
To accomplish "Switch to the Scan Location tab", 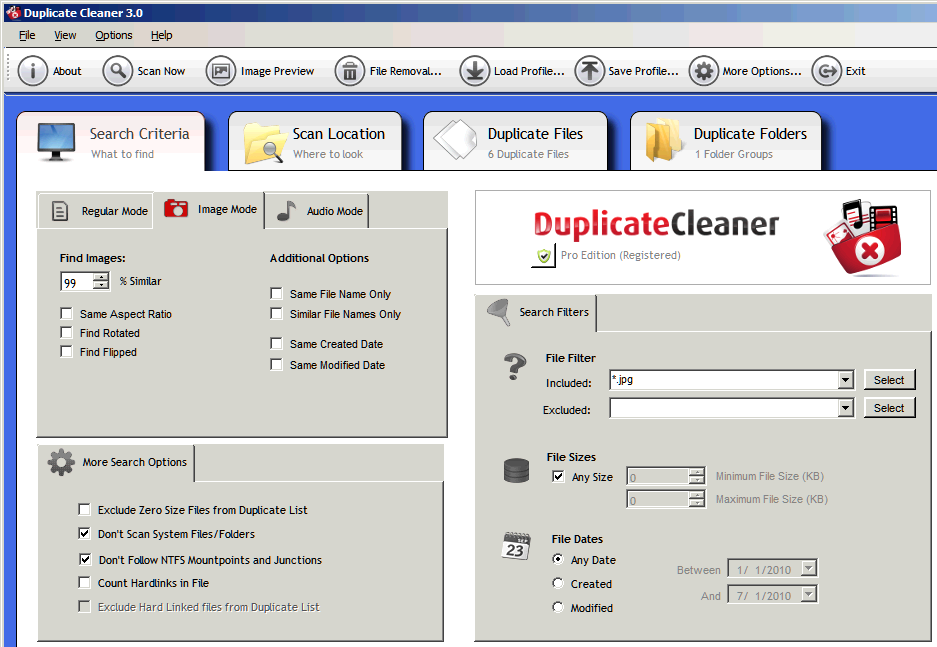I will [315, 142].
